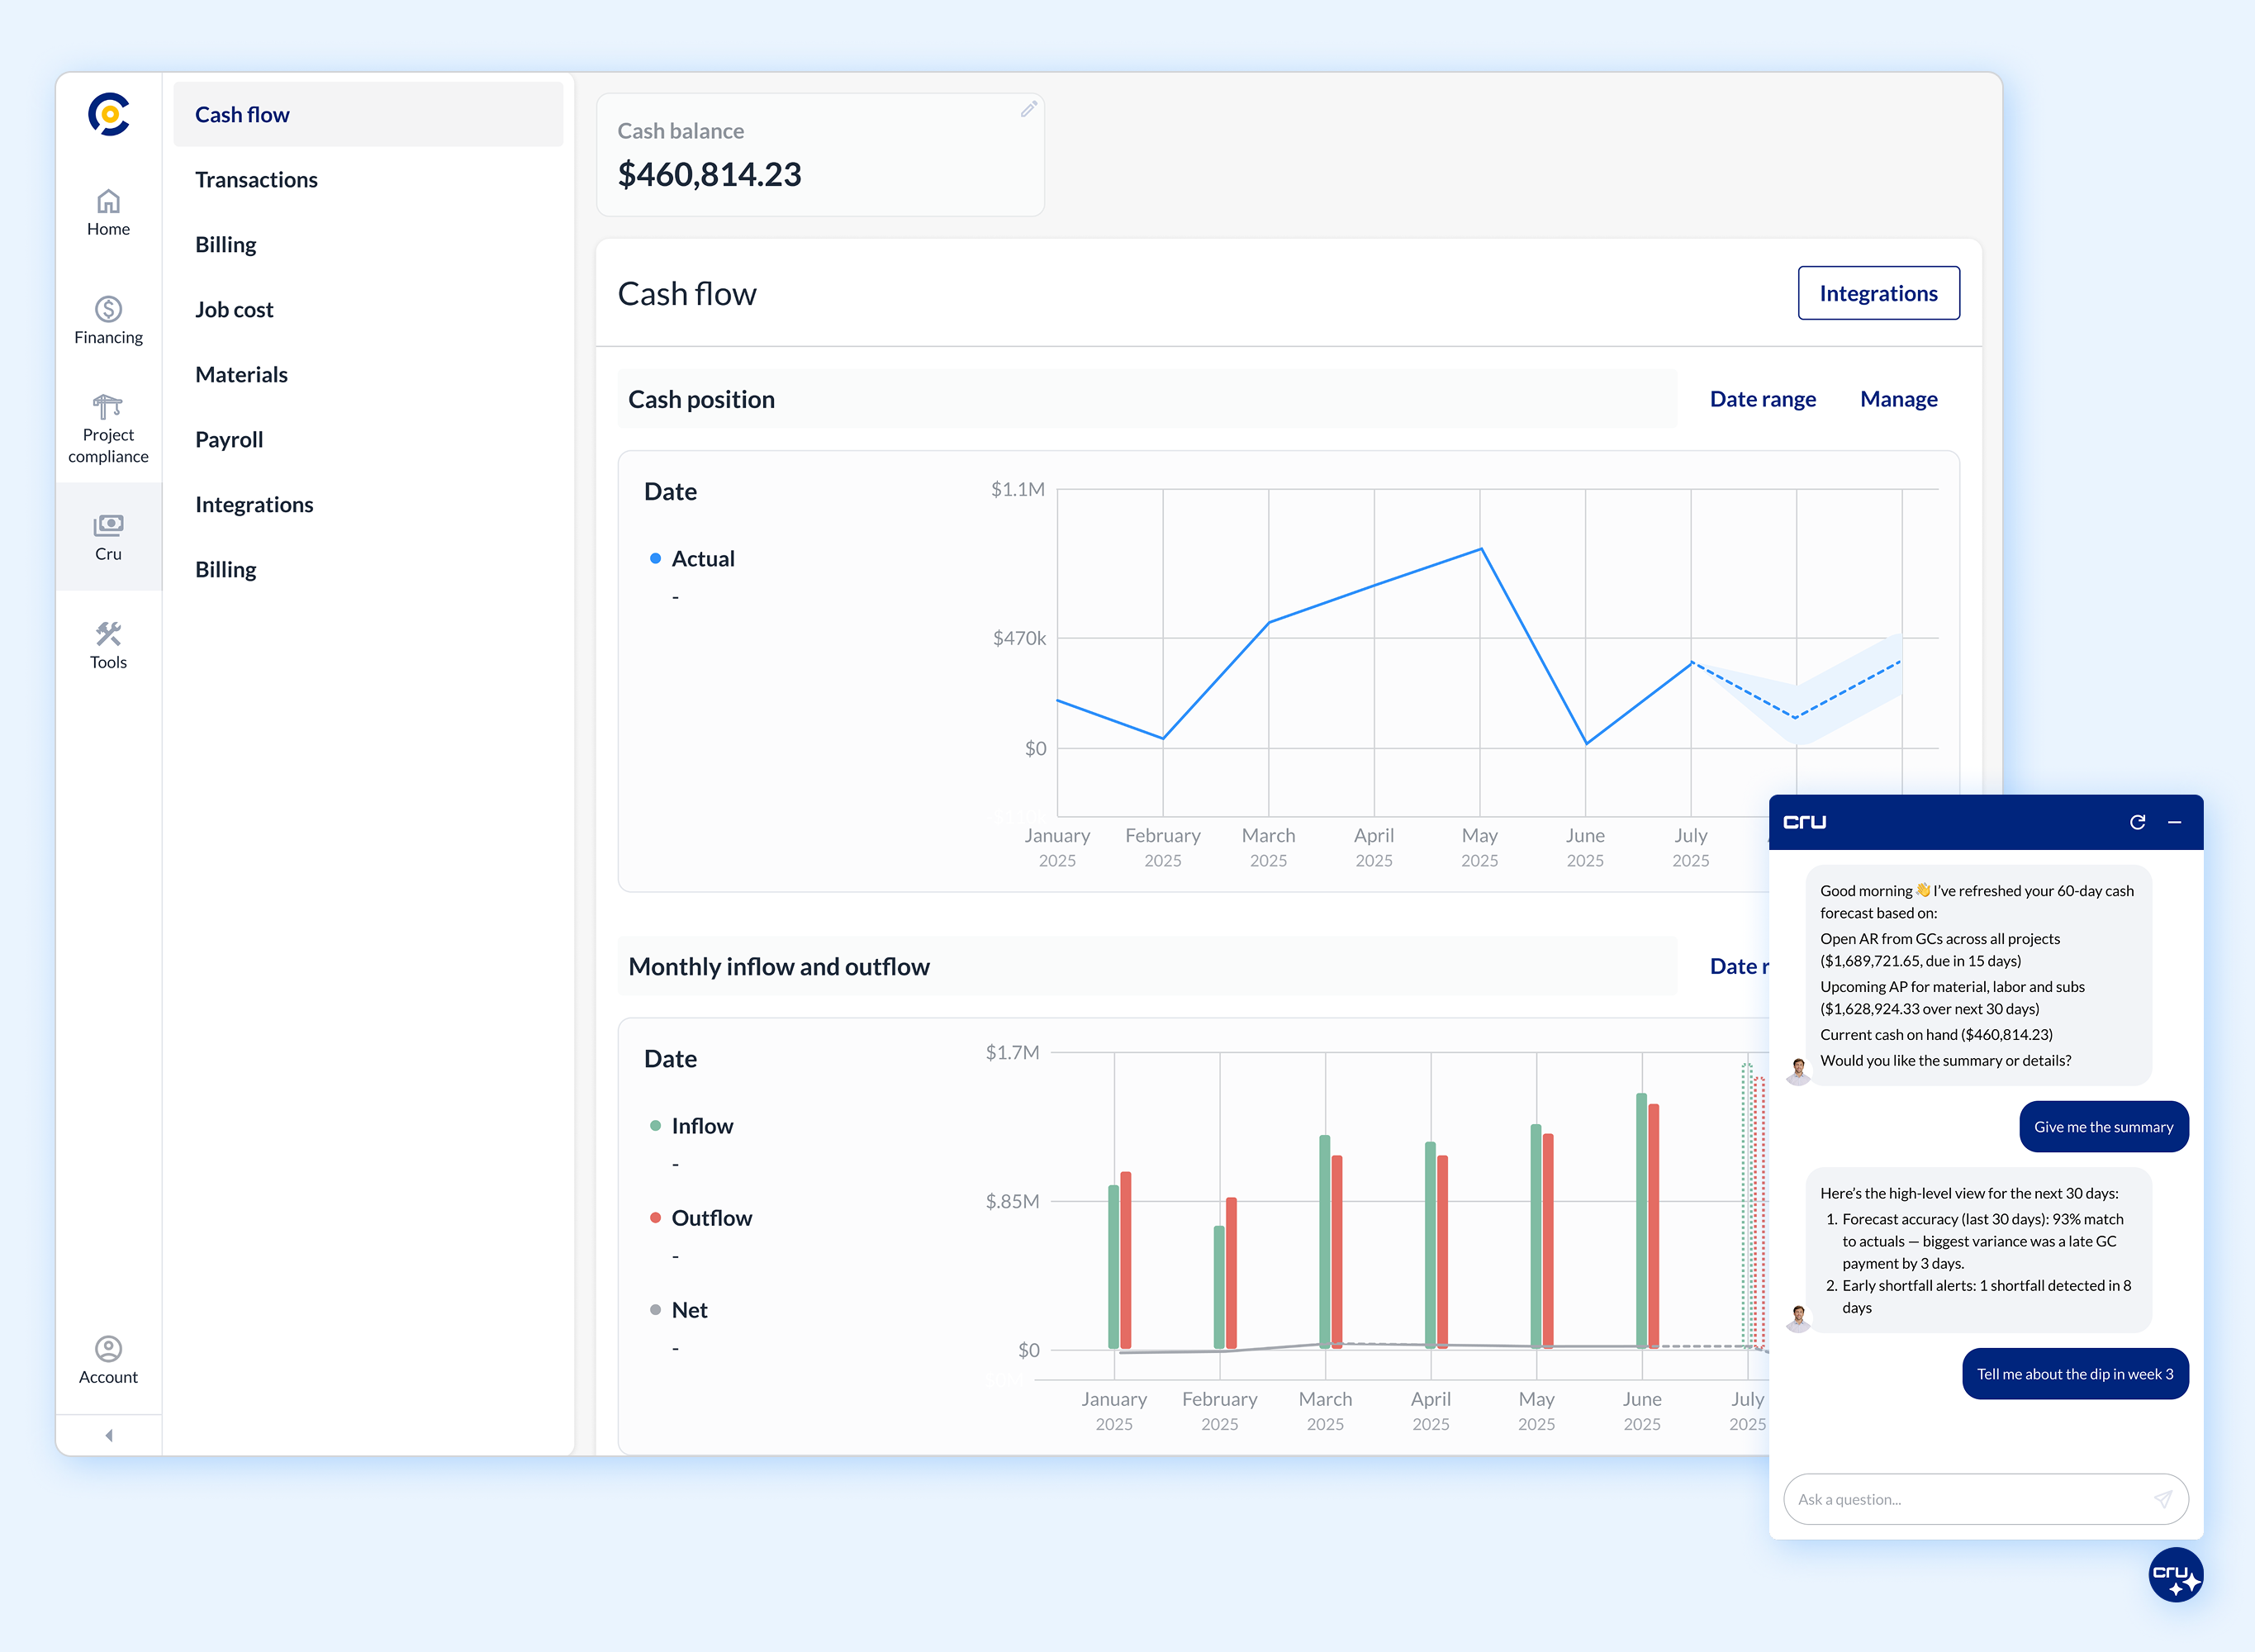Image resolution: width=2255 pixels, height=1652 pixels.
Task: Click the send message paper plane icon
Action: tap(2162, 1499)
